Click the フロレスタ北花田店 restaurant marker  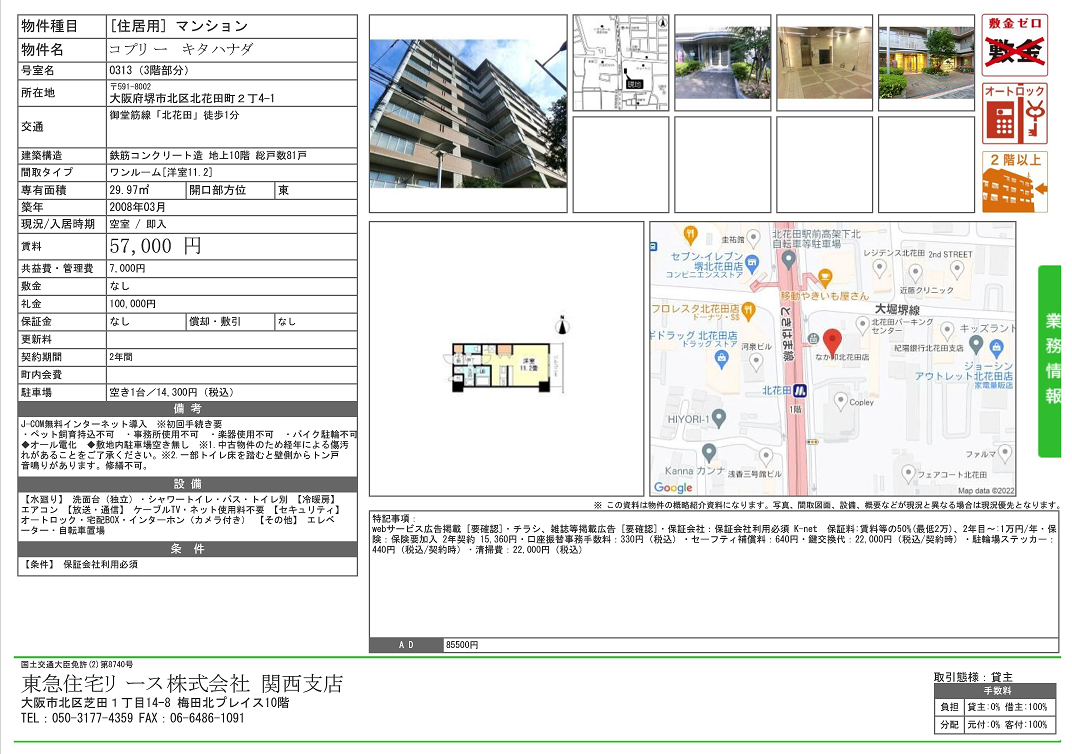(749, 310)
